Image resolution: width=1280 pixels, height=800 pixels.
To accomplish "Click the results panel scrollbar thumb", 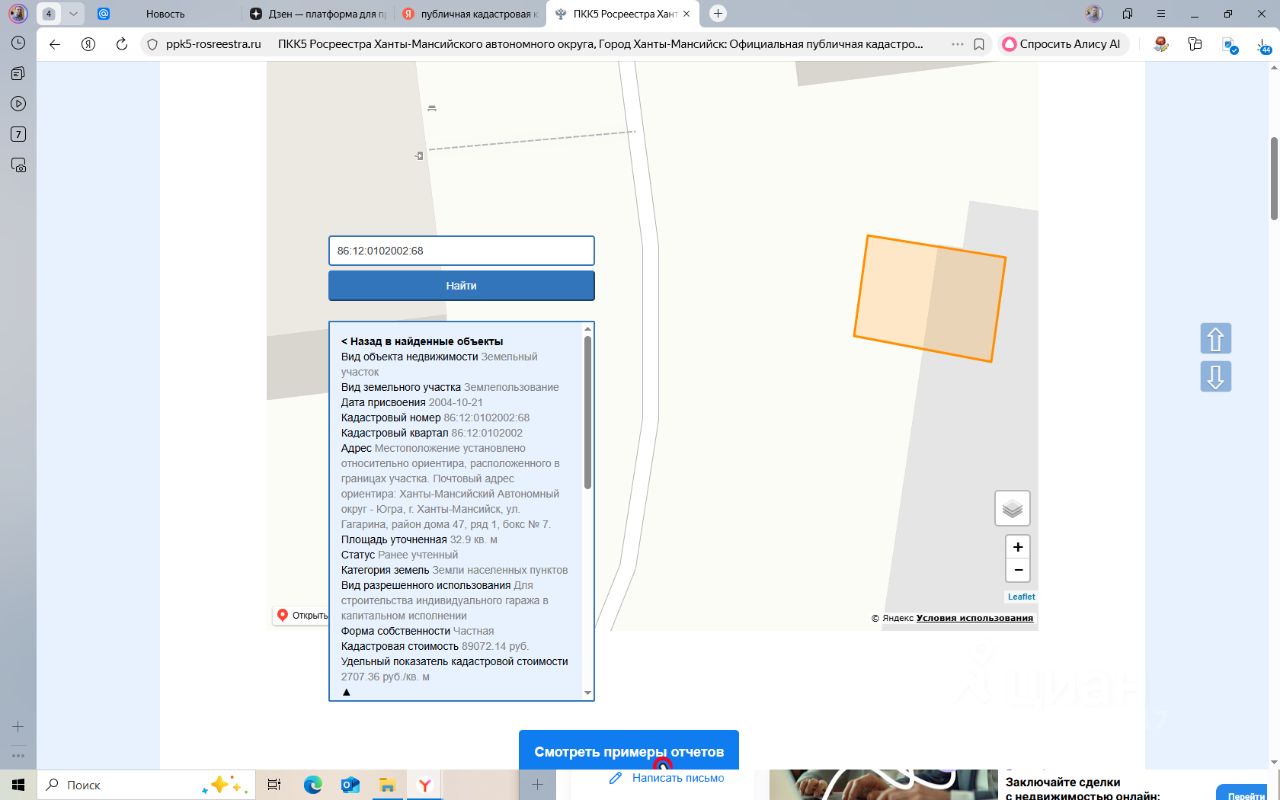I will 587,412.
